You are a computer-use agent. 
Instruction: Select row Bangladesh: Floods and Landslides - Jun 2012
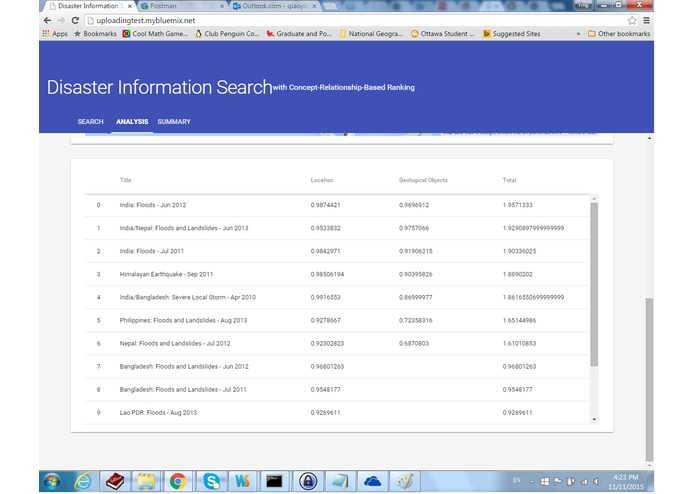coord(337,366)
